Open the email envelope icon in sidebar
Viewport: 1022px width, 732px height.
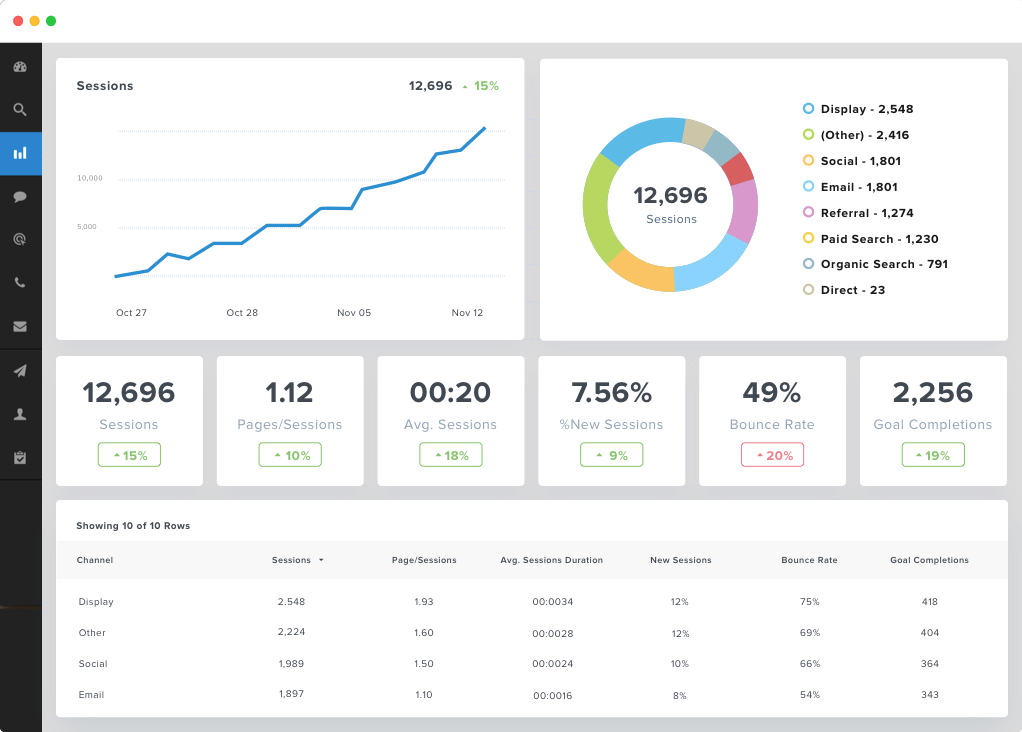[x=20, y=326]
